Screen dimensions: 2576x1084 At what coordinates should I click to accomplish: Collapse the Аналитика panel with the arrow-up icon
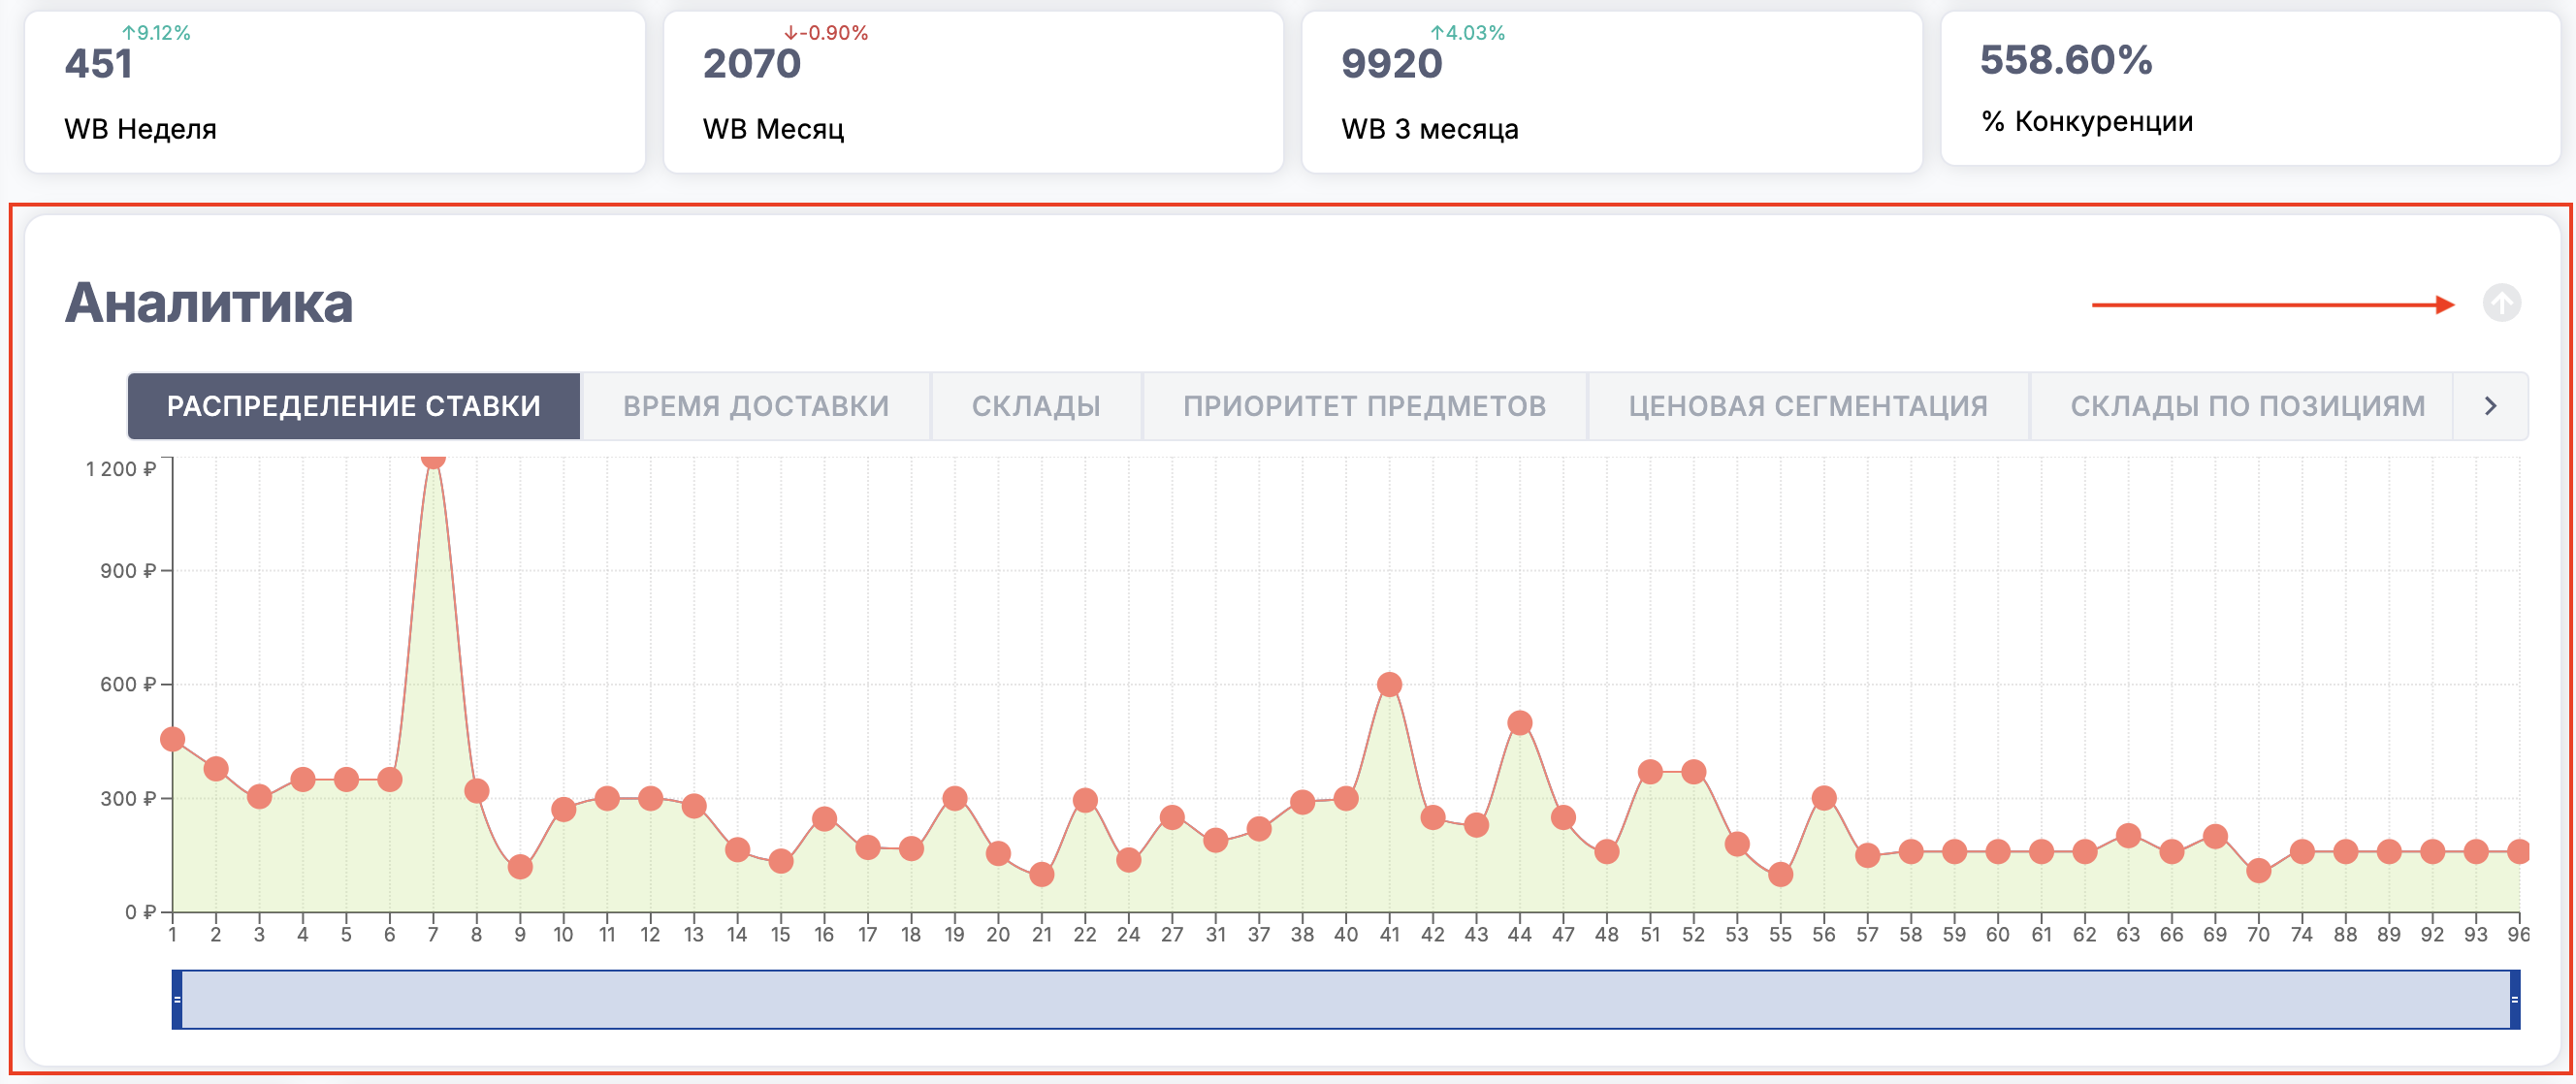click(x=2501, y=303)
